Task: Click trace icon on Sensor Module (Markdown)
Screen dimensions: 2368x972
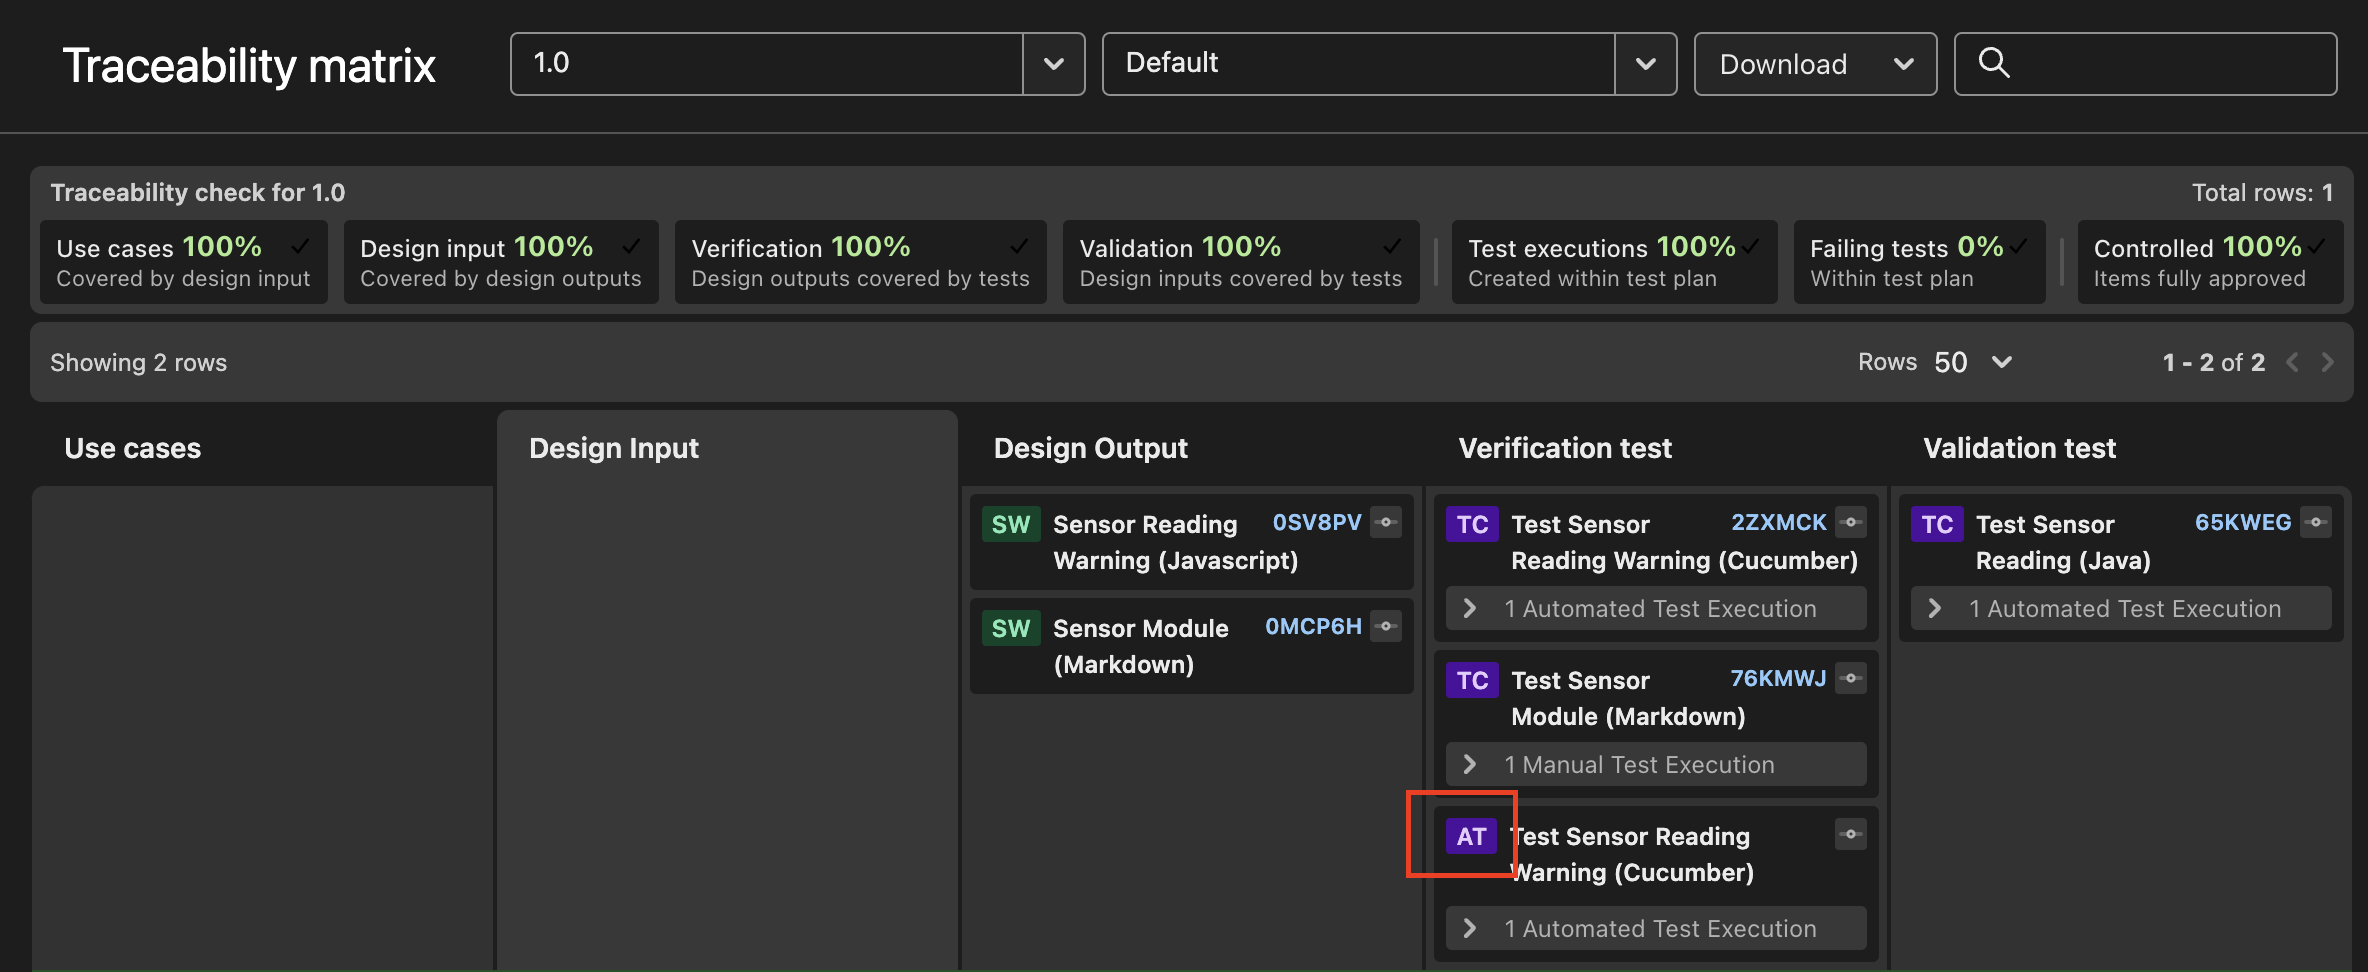Action: 1386,626
